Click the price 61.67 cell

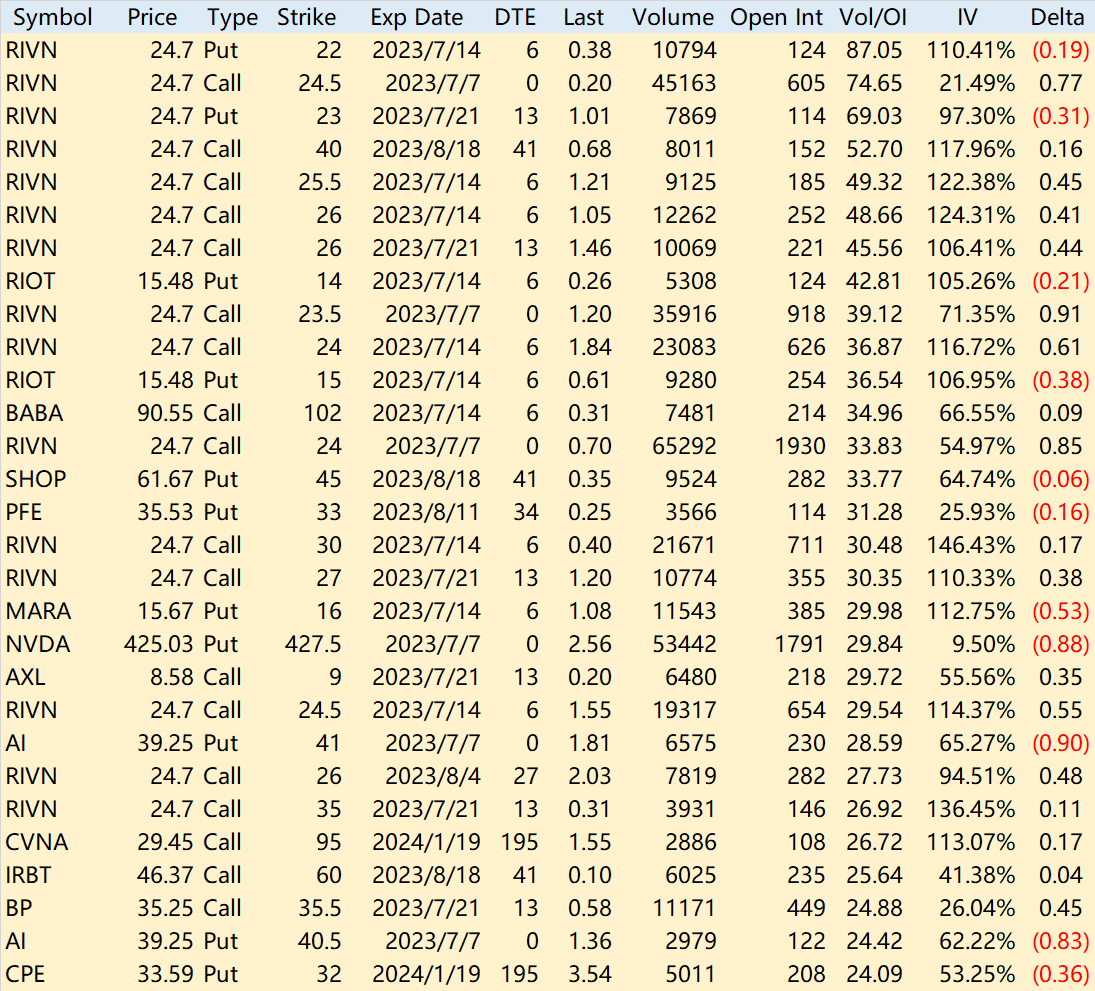click(166, 479)
